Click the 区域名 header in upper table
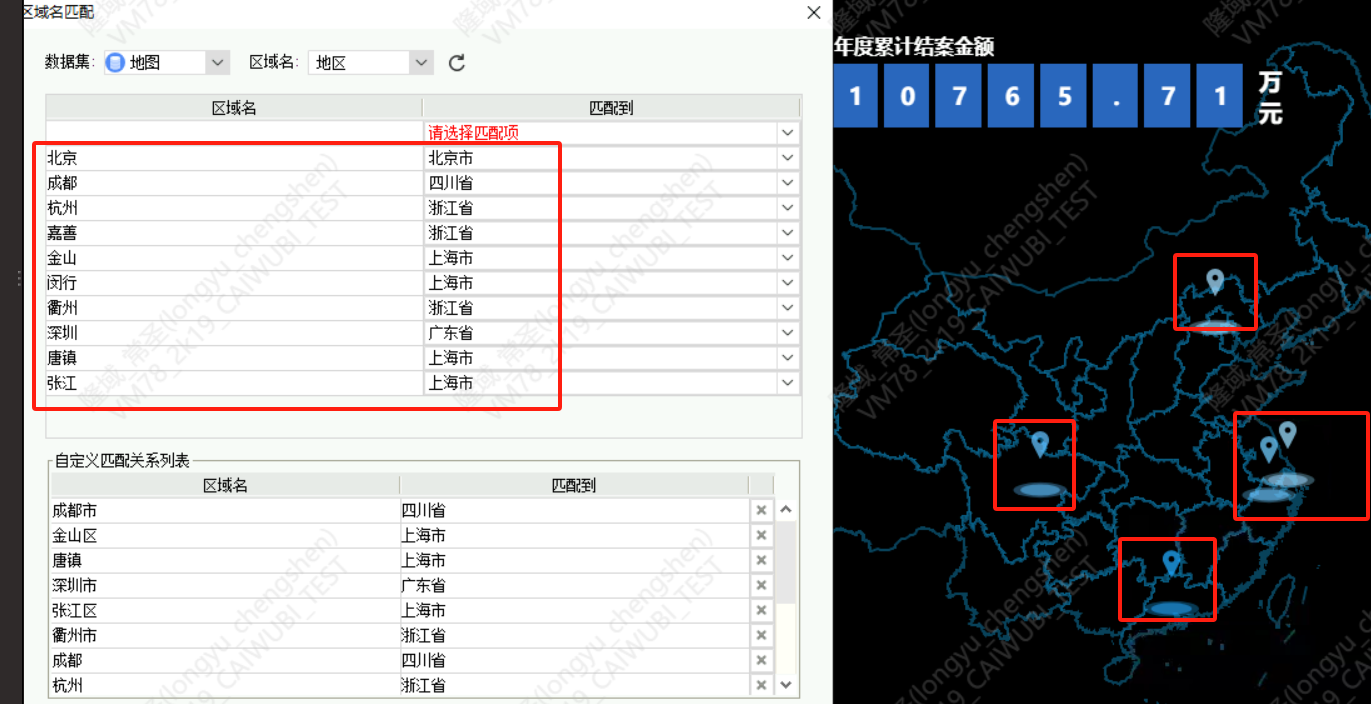 [234, 108]
